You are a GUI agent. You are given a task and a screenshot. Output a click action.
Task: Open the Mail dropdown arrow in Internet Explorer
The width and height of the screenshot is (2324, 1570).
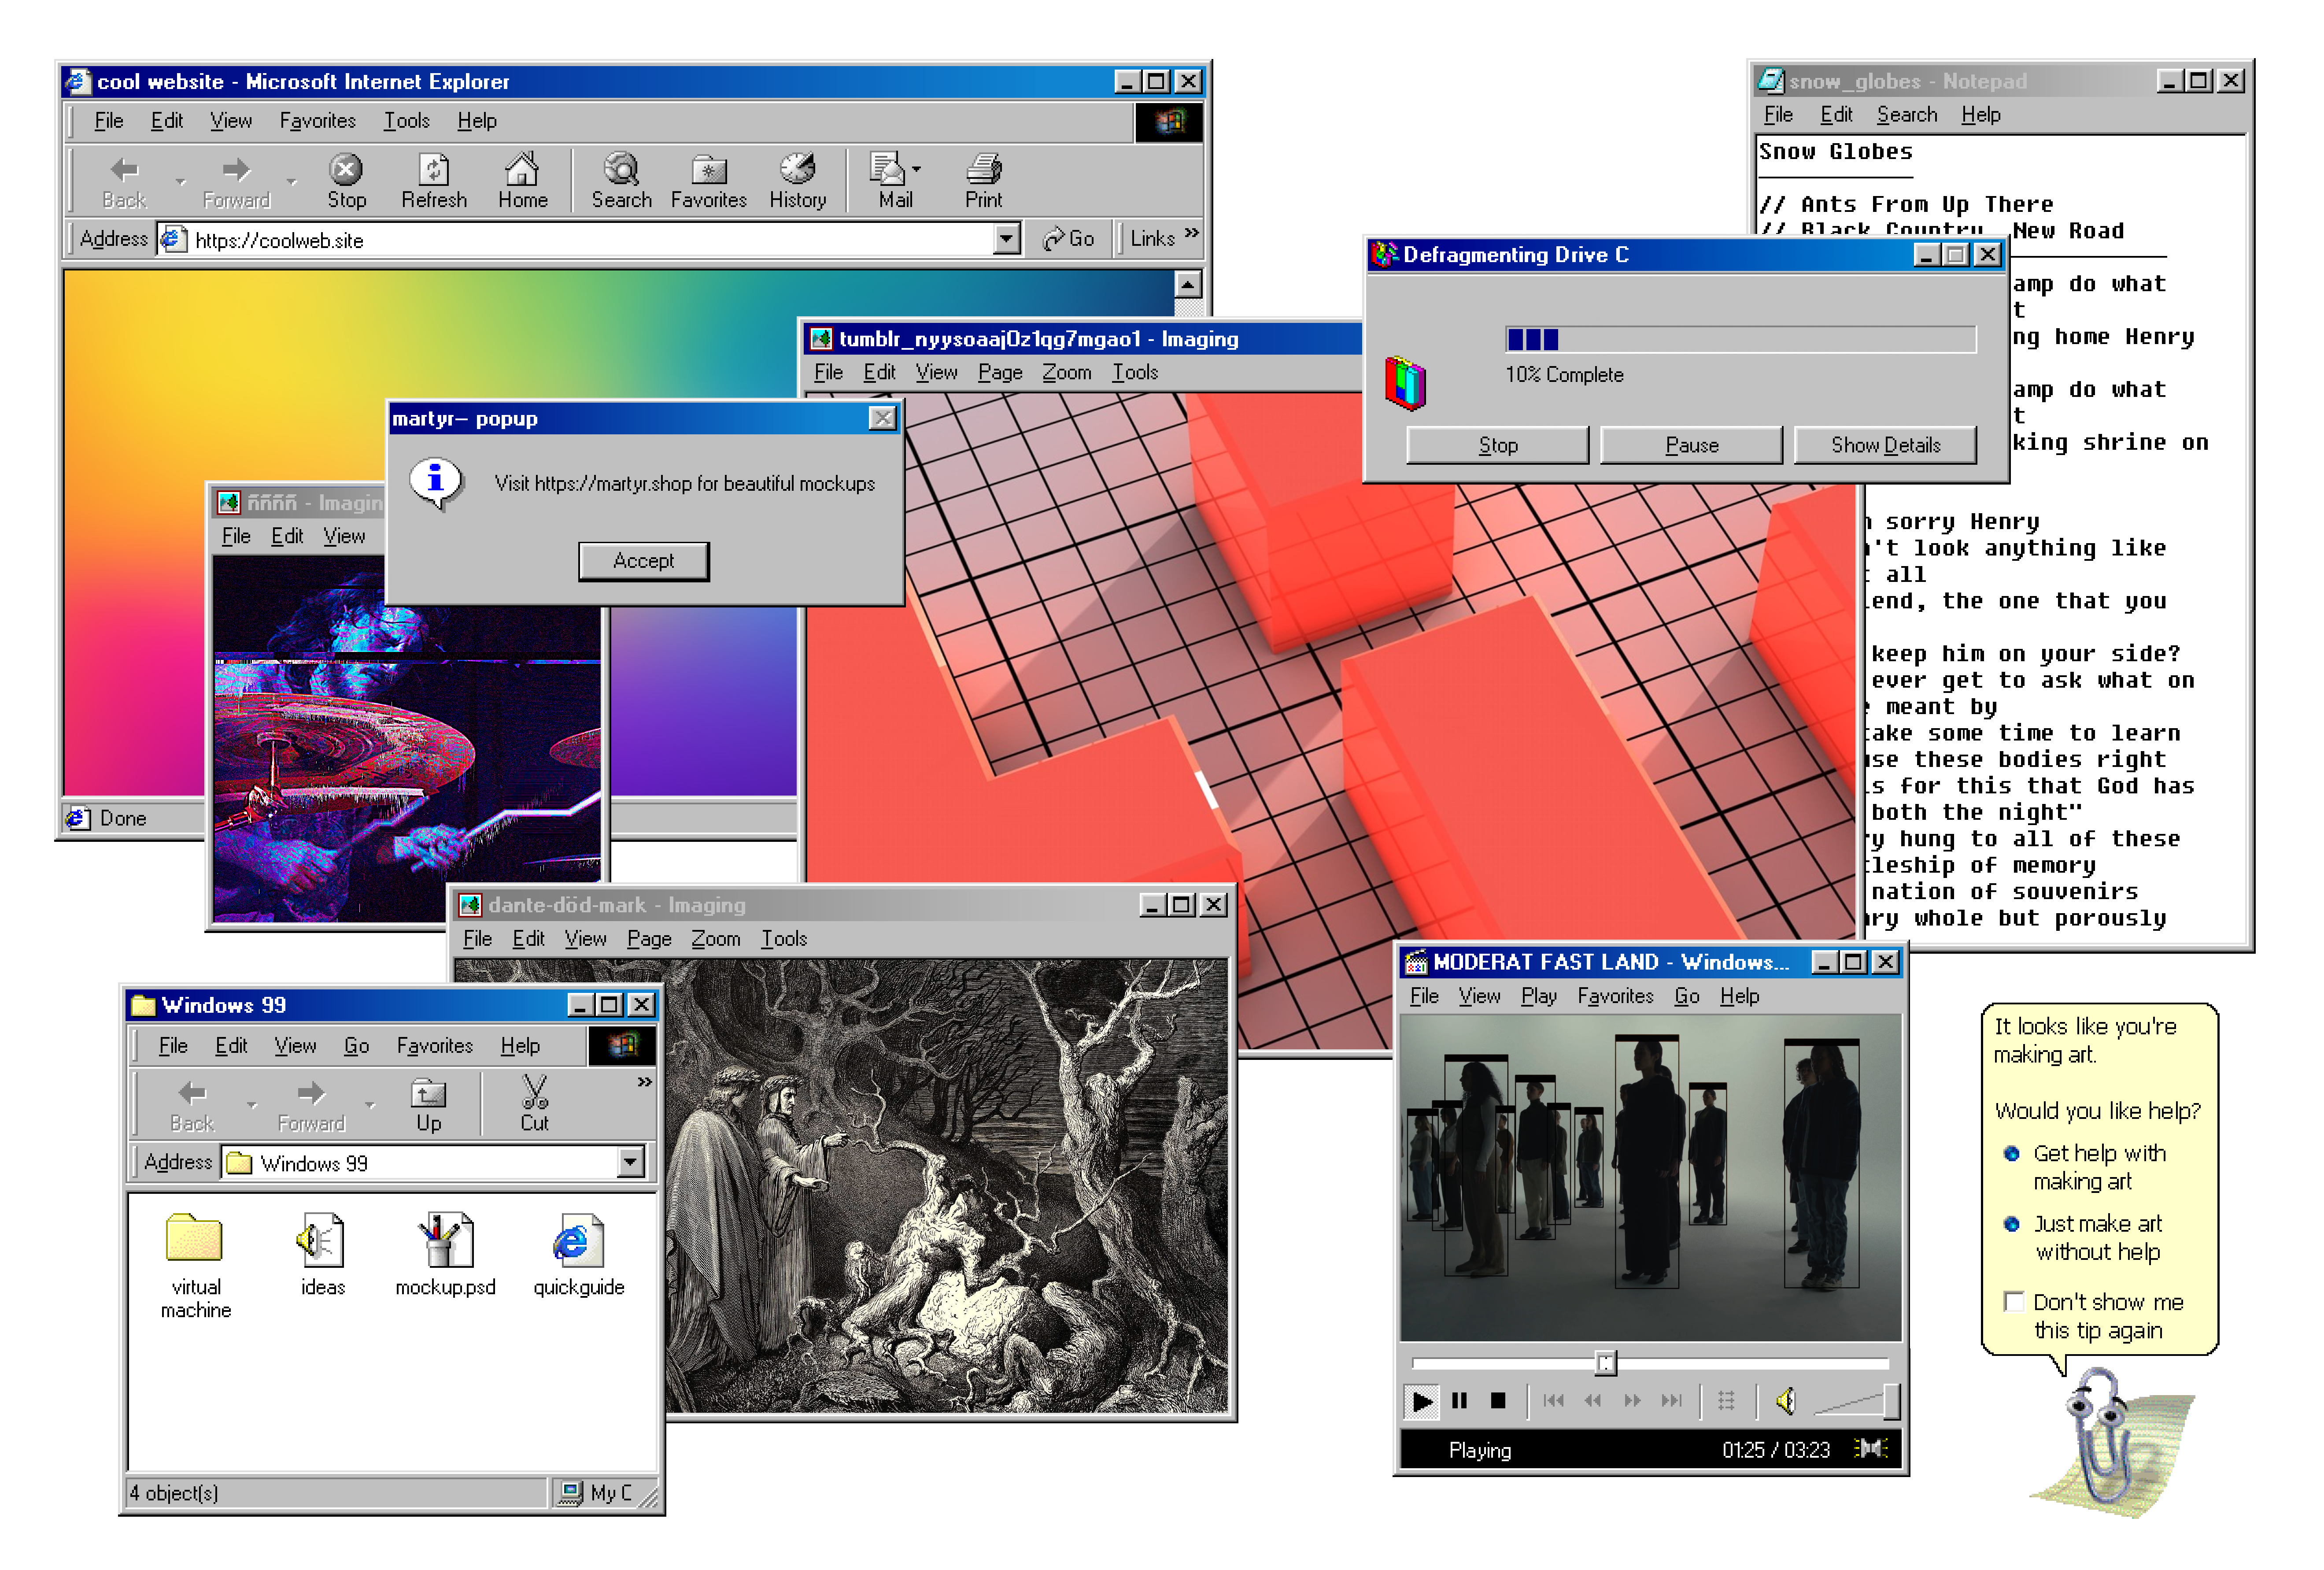point(916,169)
